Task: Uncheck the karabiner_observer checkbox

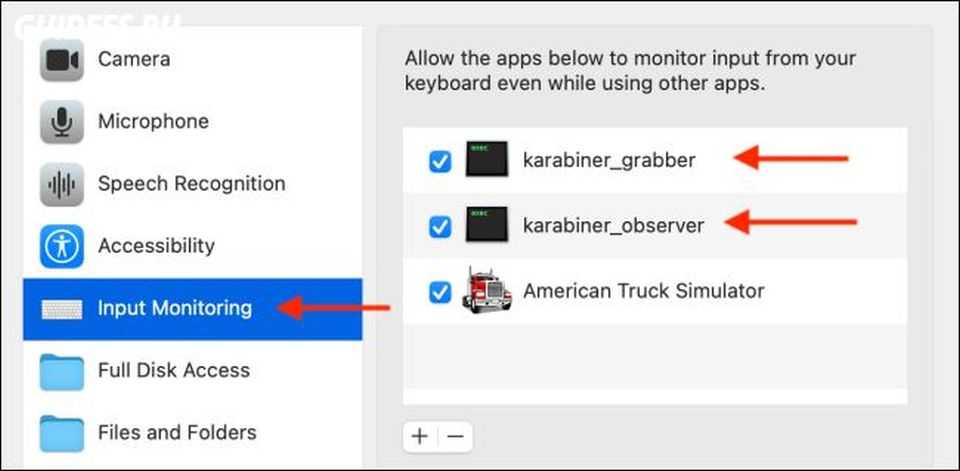Action: pyautogui.click(x=440, y=227)
